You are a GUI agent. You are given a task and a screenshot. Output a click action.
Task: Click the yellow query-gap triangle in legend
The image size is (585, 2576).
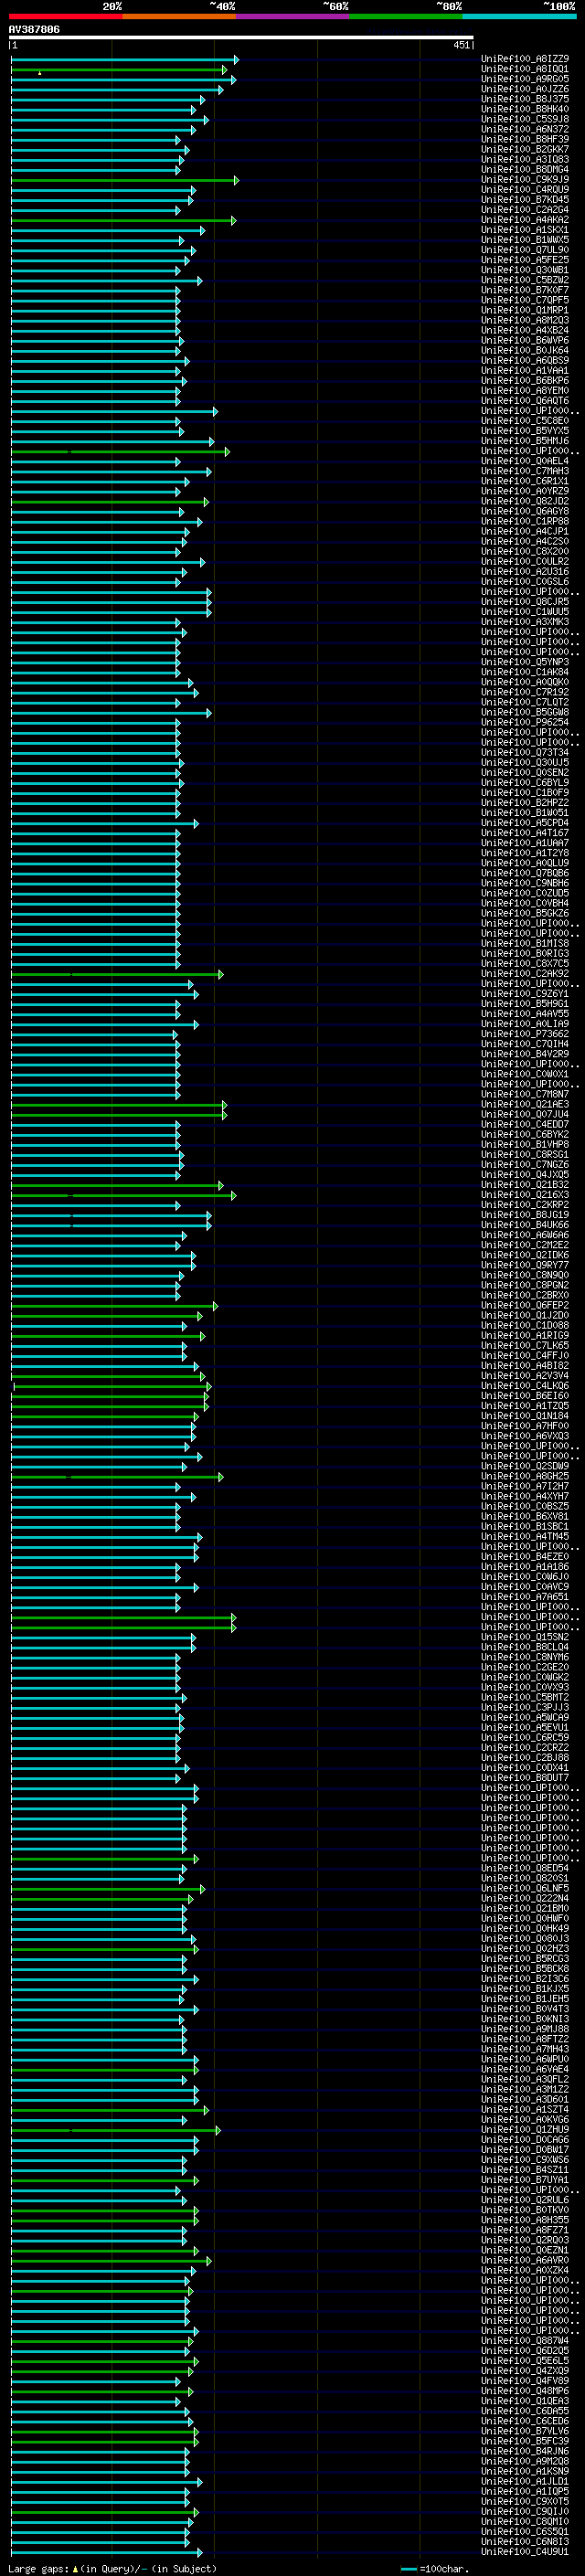[75, 2569]
